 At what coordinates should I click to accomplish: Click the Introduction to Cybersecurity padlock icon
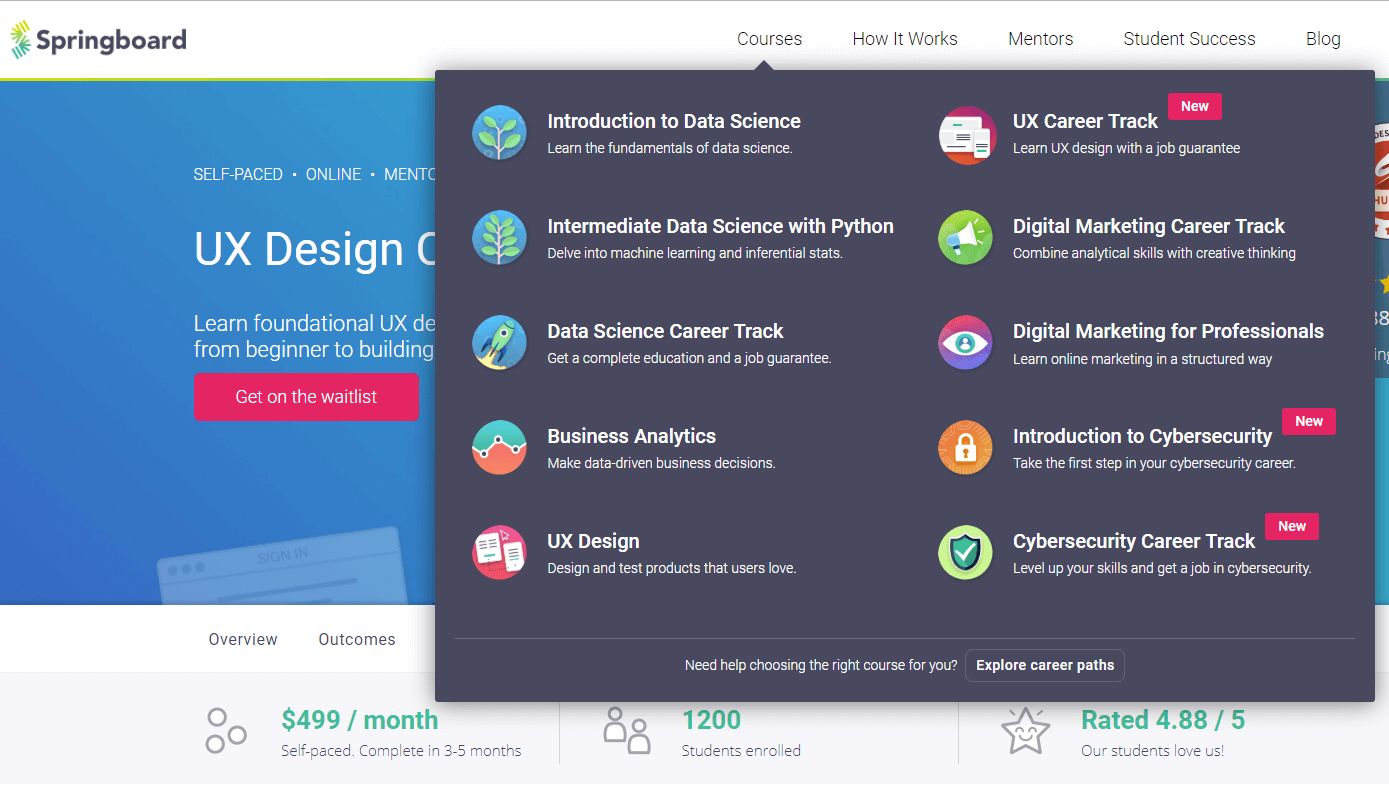965,448
